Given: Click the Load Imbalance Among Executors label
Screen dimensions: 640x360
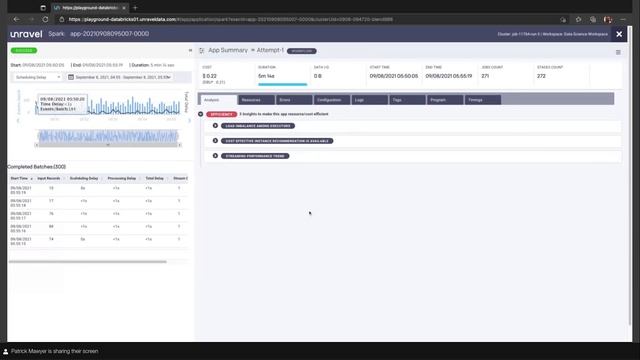Looking at the screenshot, I should (x=258, y=126).
